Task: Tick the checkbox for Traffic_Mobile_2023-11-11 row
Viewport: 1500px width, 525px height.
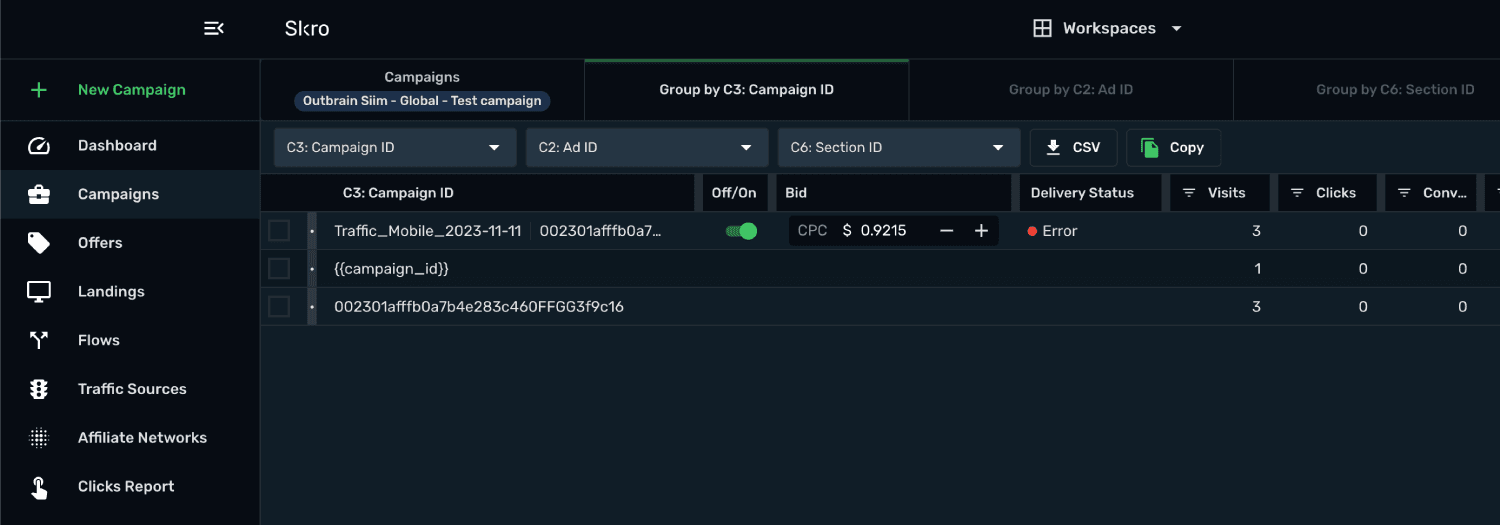Action: [279, 231]
